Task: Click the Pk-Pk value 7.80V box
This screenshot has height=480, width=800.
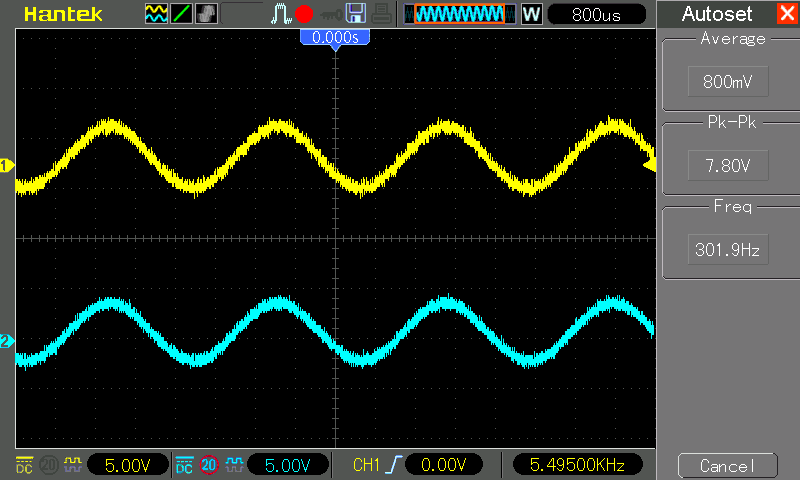Action: pos(728,165)
